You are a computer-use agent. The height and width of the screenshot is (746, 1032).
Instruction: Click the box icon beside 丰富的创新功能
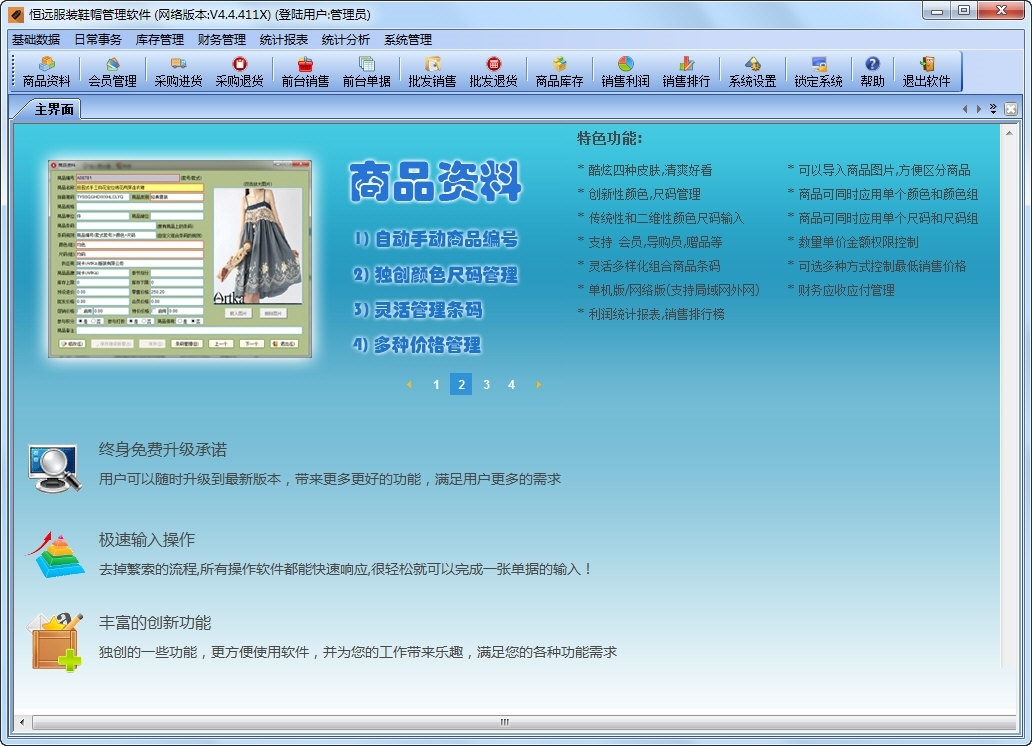pyautogui.click(x=55, y=641)
